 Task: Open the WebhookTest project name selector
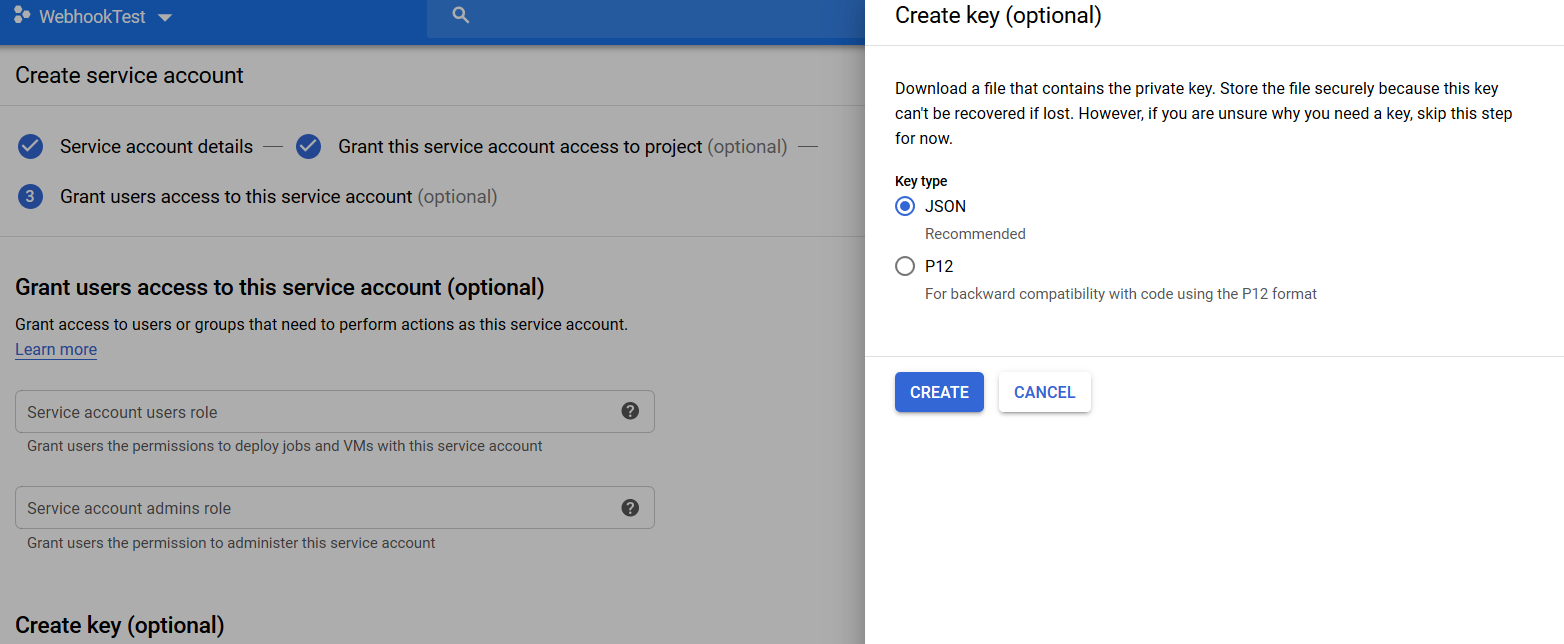(94, 18)
